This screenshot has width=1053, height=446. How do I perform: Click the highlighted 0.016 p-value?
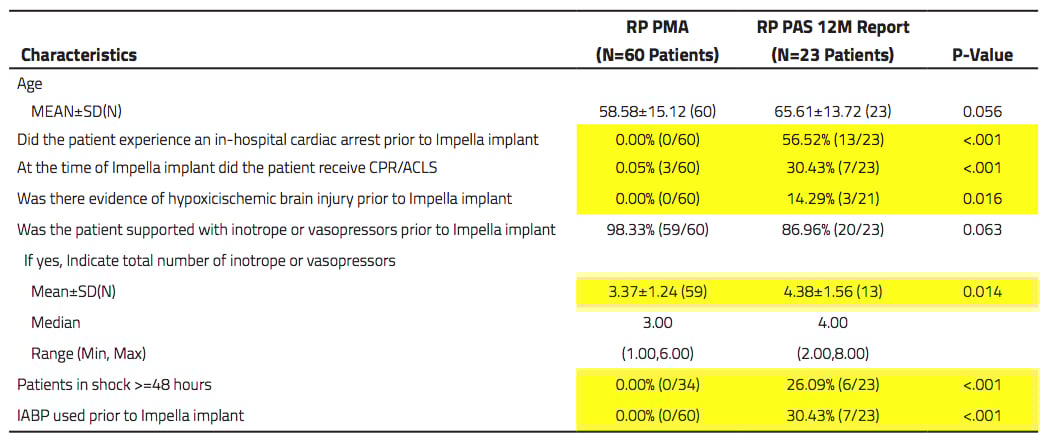click(982, 199)
